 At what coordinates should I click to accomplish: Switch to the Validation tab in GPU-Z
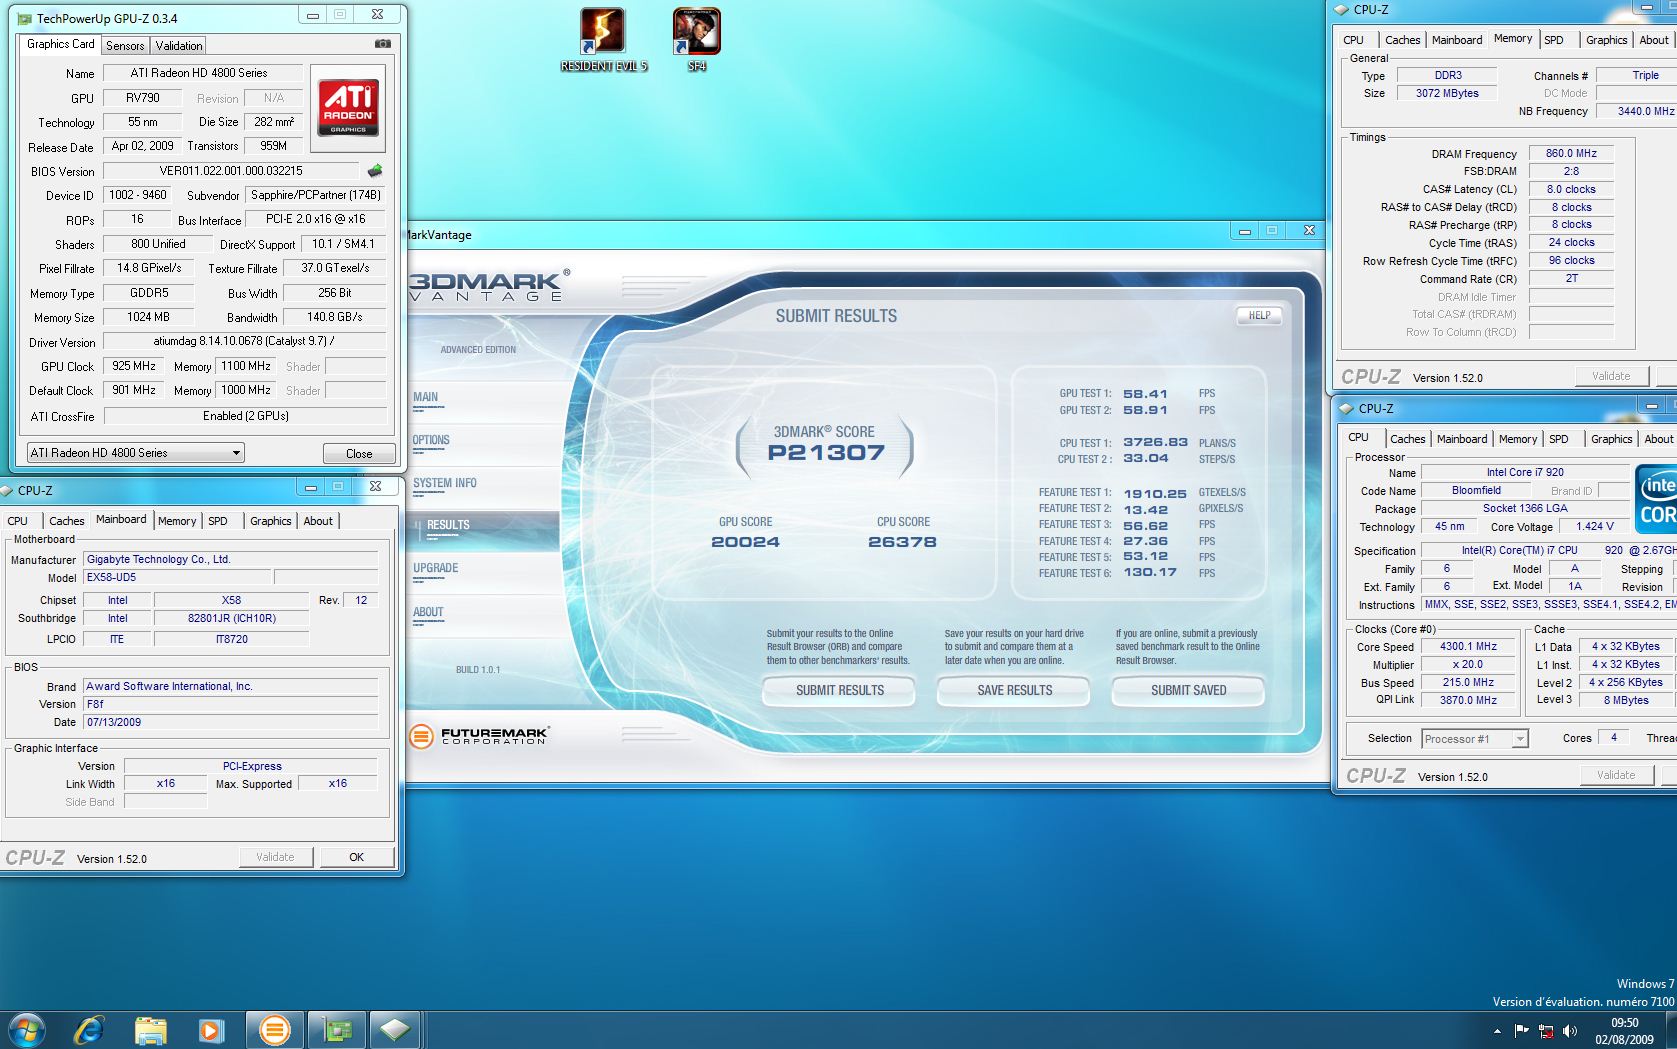click(179, 45)
